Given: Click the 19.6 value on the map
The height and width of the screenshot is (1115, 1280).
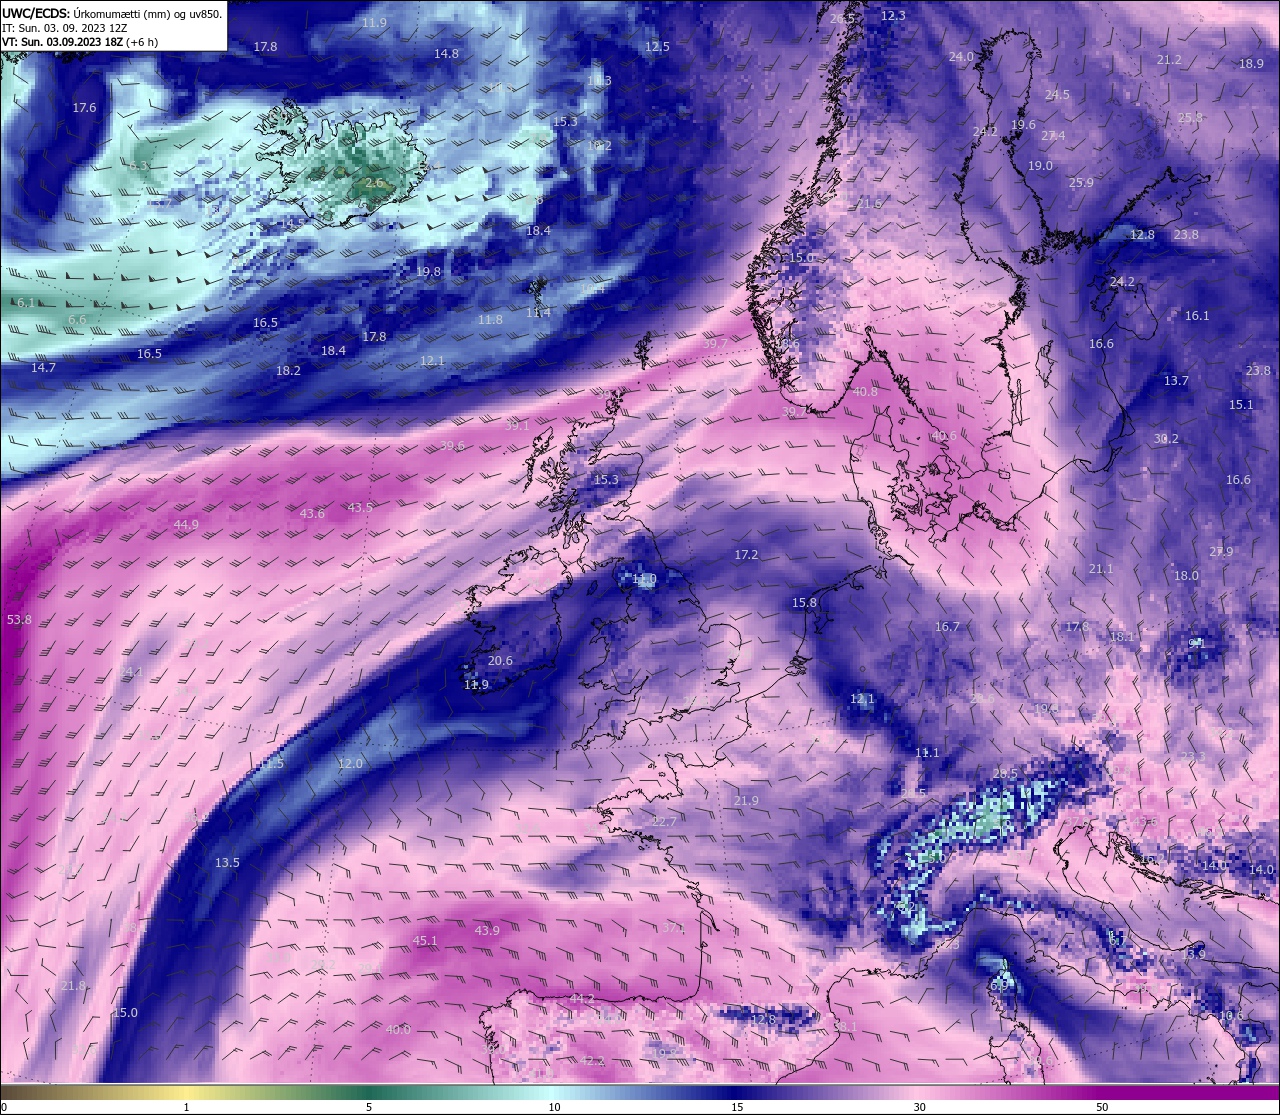Looking at the screenshot, I should (x=1023, y=125).
